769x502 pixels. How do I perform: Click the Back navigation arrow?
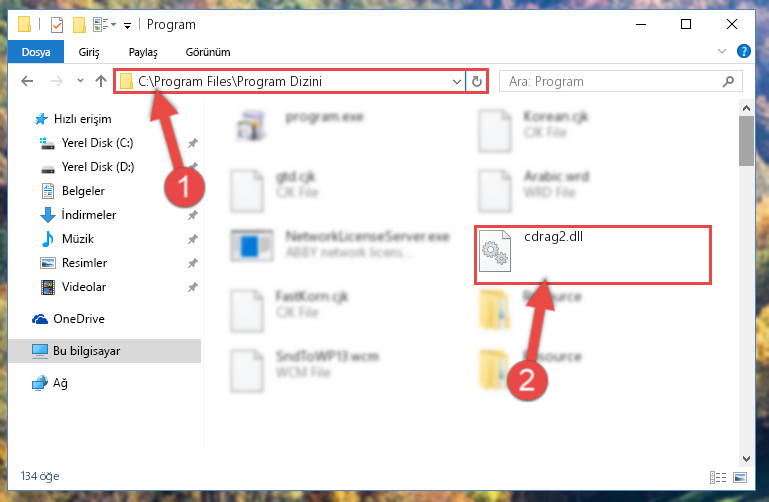(x=27, y=81)
